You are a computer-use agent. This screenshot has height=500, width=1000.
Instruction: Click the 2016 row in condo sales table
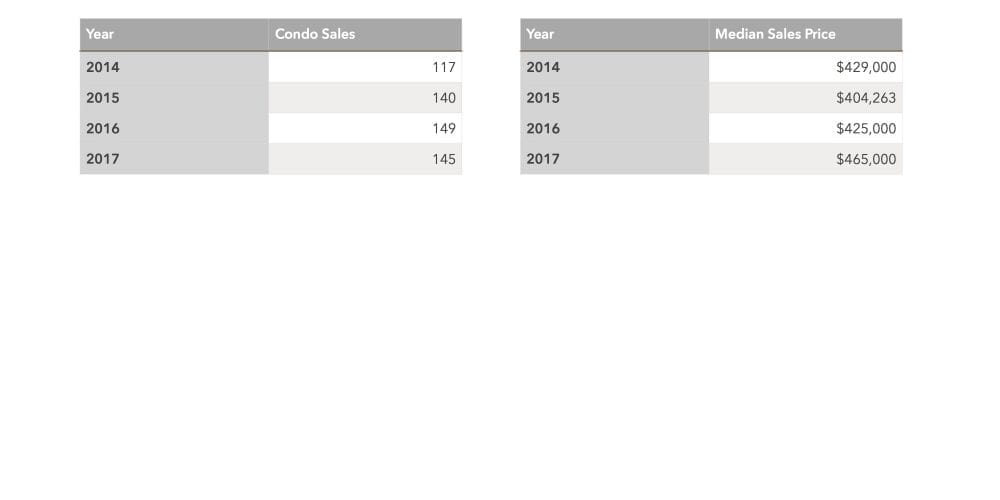(x=270, y=128)
